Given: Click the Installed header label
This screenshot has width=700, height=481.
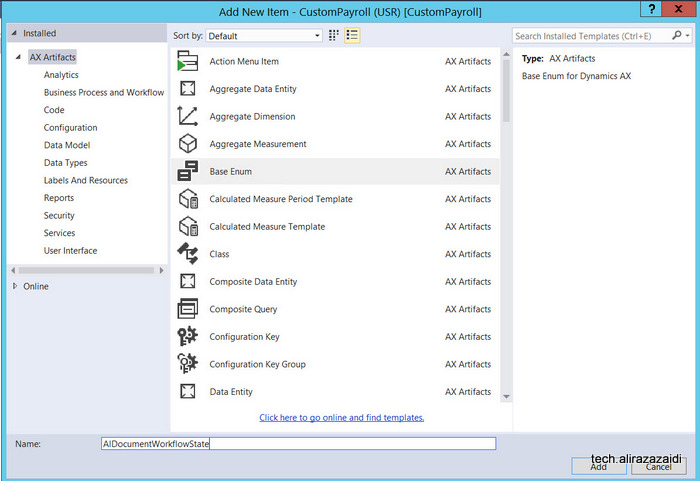Looking at the screenshot, I should (40, 33).
